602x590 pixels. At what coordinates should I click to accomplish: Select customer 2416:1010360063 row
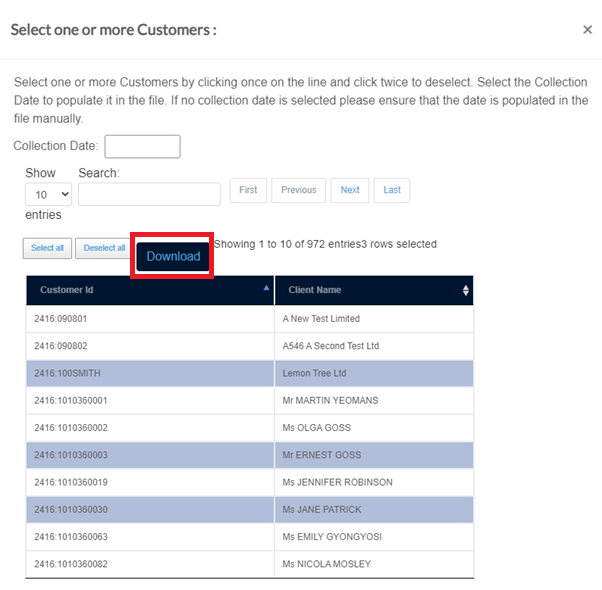[250, 537]
